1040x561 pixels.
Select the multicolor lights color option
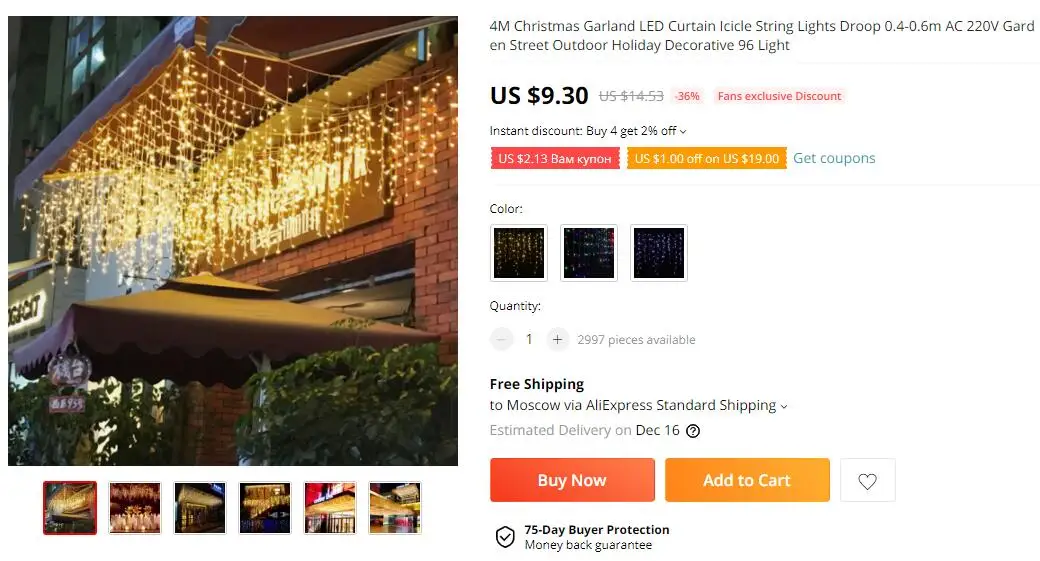[589, 253]
